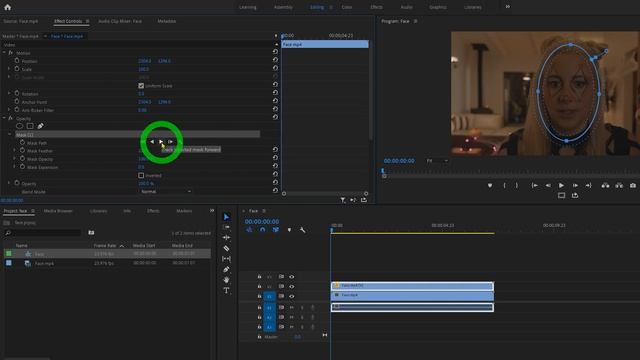Choose the Selection tool in the toolbar
The height and width of the screenshot is (360, 640).
tap(226, 217)
